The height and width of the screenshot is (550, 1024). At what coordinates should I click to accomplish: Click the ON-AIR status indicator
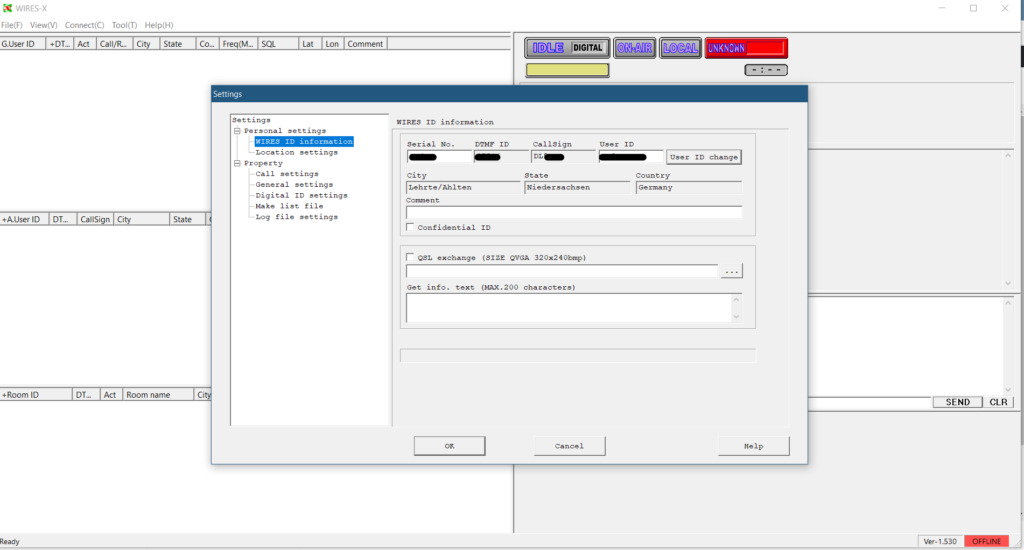[x=634, y=48]
